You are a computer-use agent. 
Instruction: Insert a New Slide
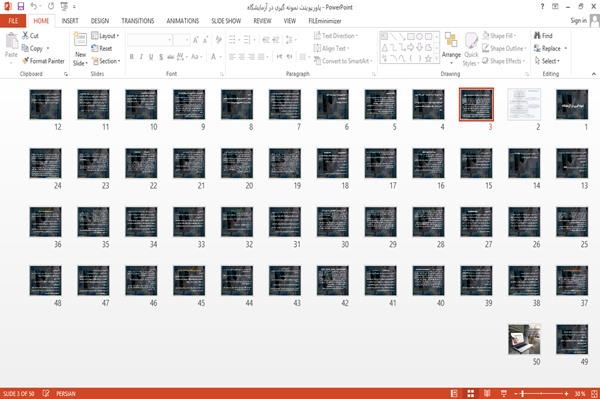[80, 49]
